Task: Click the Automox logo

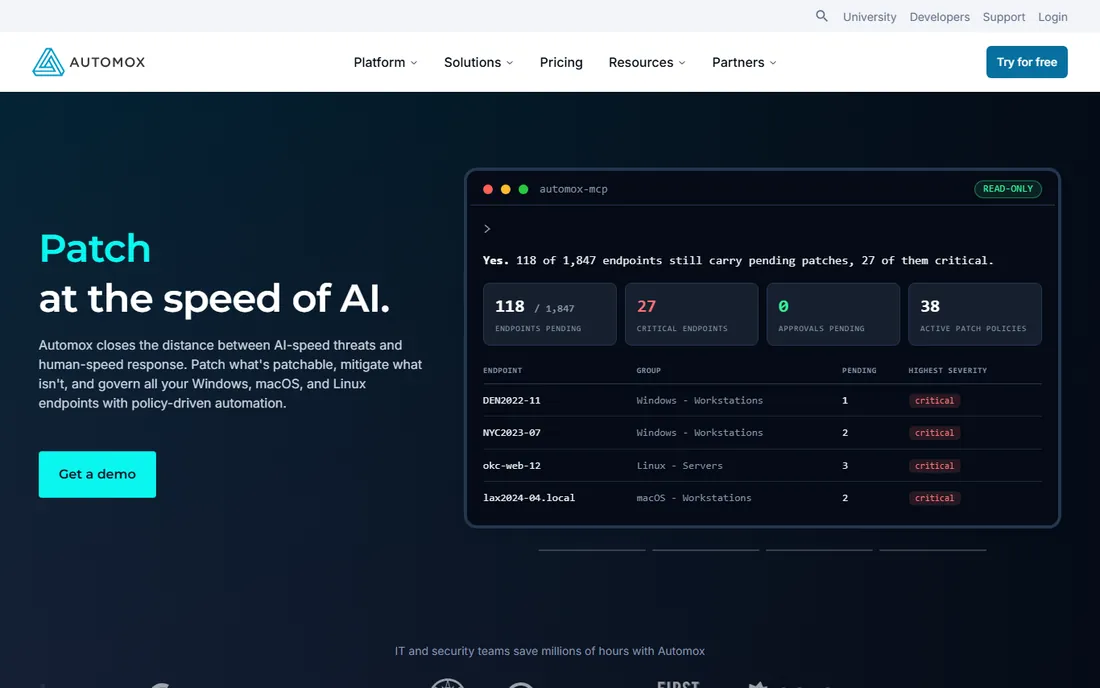Action: click(88, 62)
